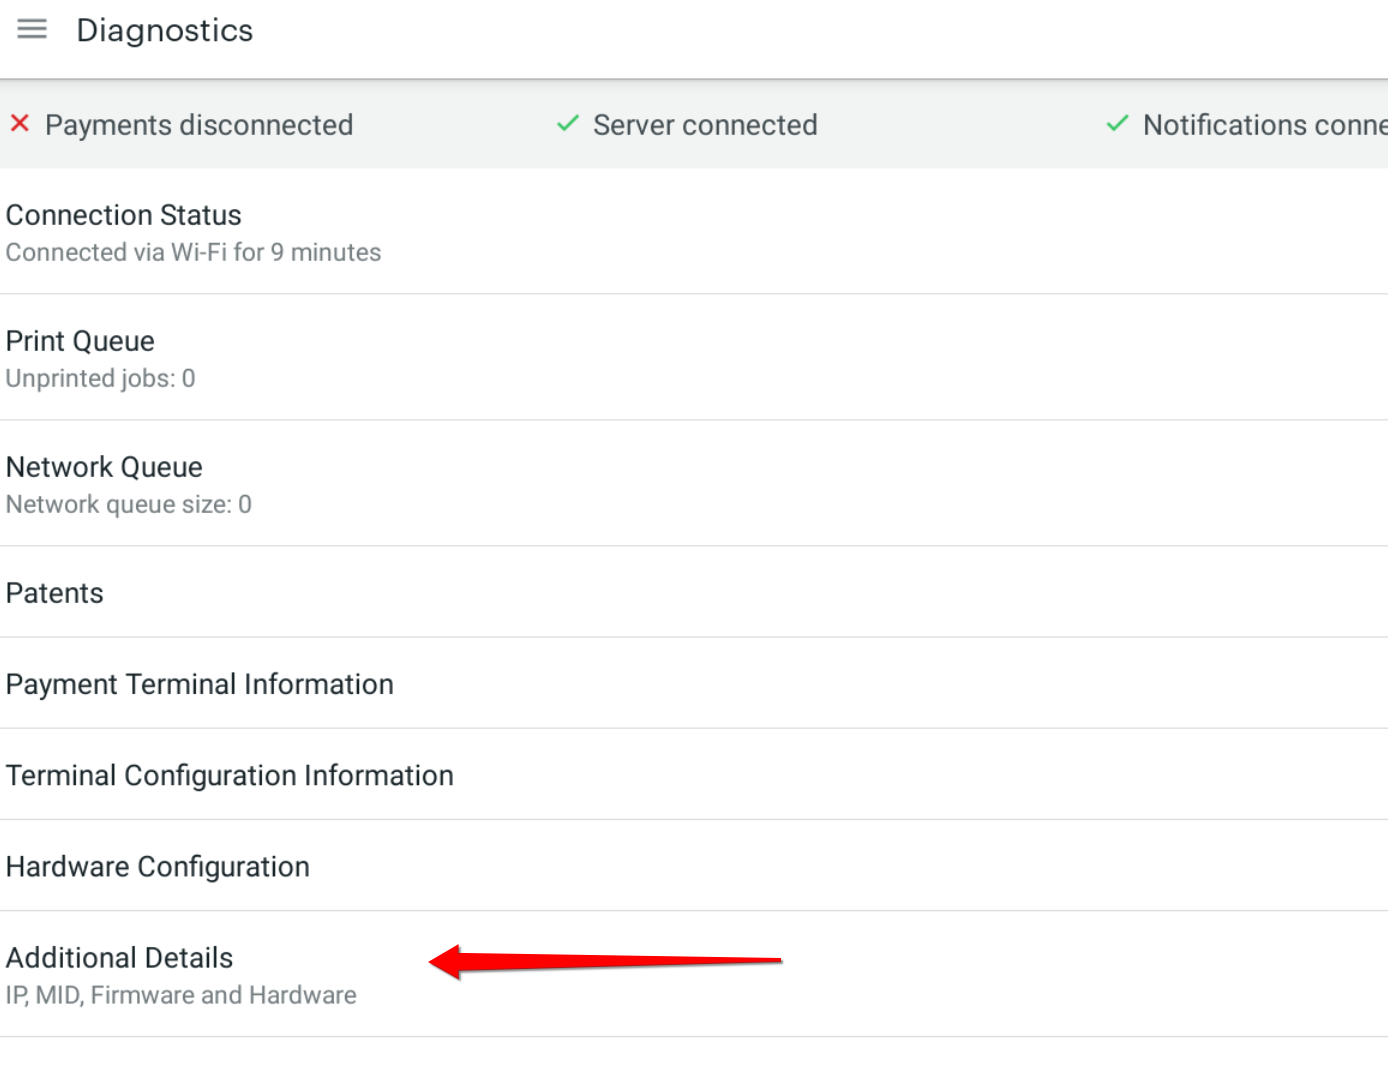Expand Additional Details with IP and MID
This screenshot has width=1388, height=1070.
click(x=119, y=957)
